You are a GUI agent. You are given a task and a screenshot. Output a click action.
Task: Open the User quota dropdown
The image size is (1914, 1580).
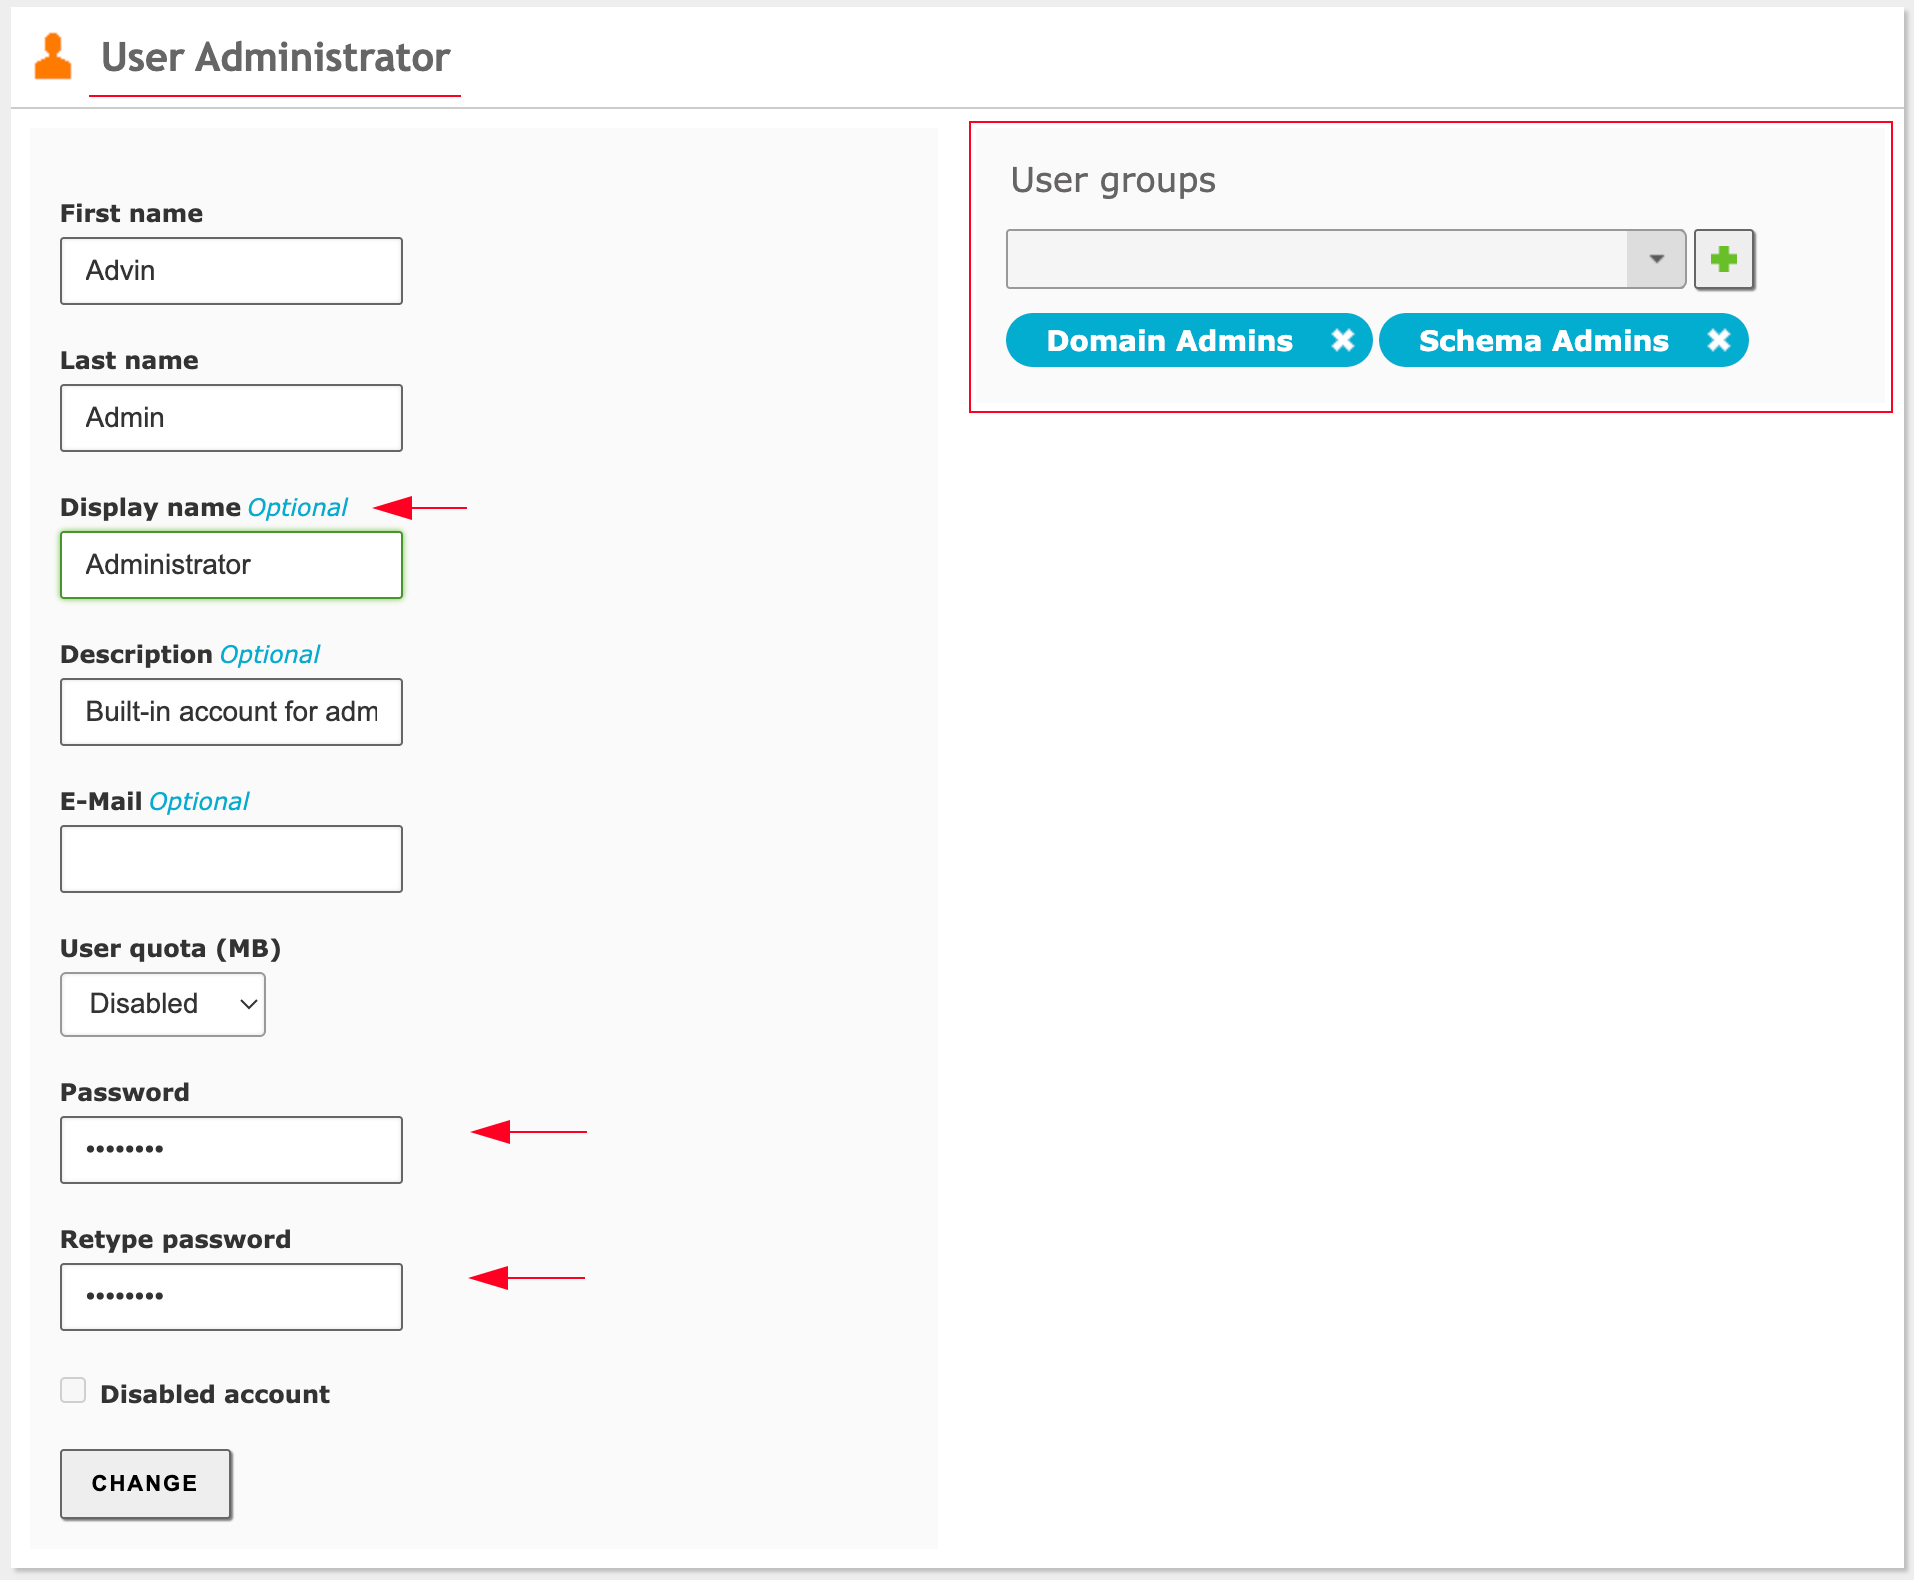click(x=163, y=1004)
